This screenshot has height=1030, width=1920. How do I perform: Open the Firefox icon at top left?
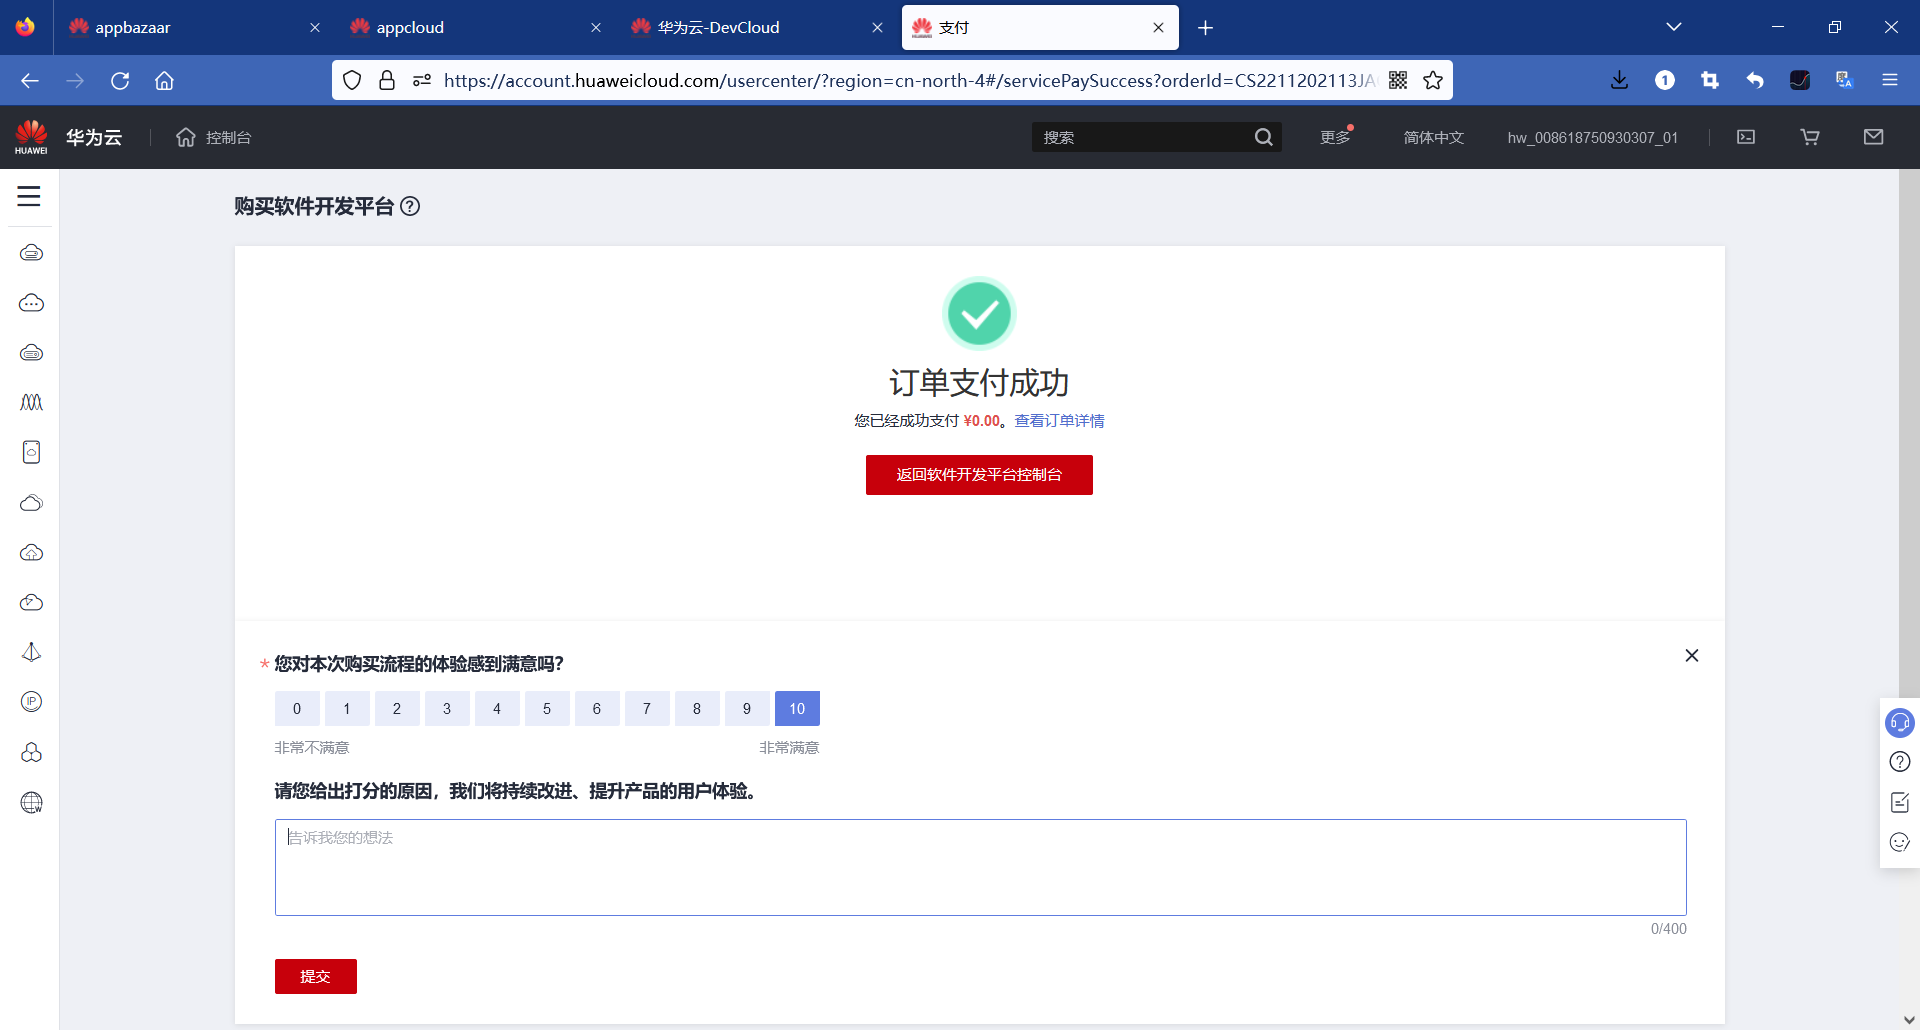pos(25,27)
